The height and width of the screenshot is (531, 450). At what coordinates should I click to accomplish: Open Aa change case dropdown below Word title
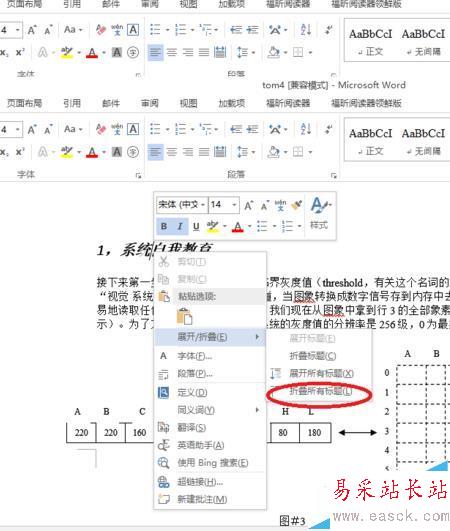tap(73, 129)
